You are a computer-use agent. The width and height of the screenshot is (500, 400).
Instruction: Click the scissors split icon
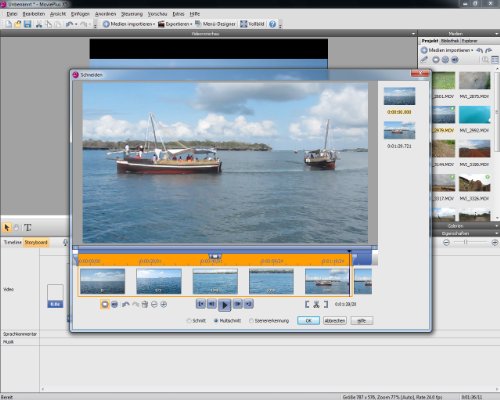coord(316,304)
